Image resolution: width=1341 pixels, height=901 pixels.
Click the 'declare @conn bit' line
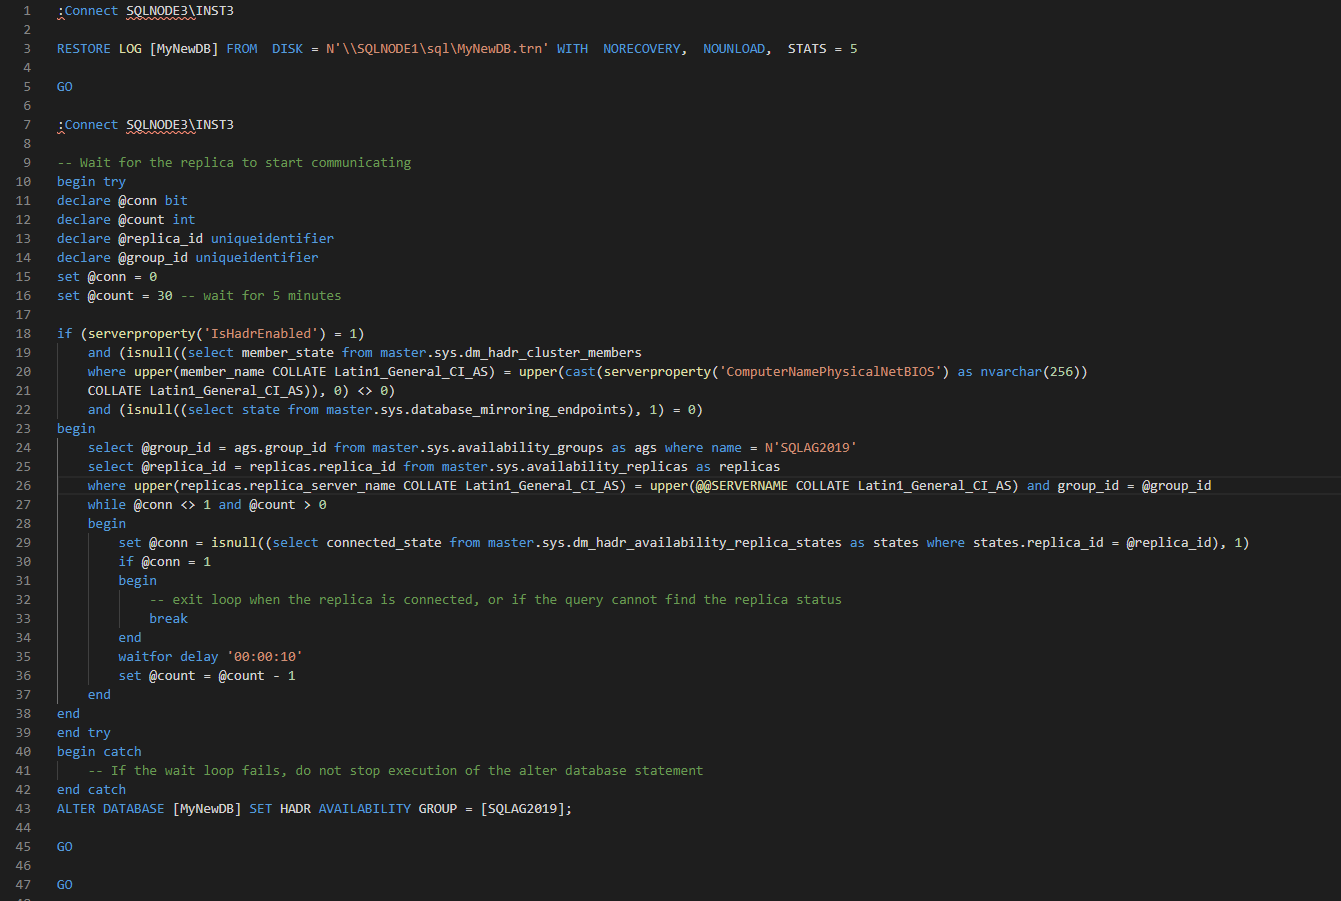coord(122,200)
